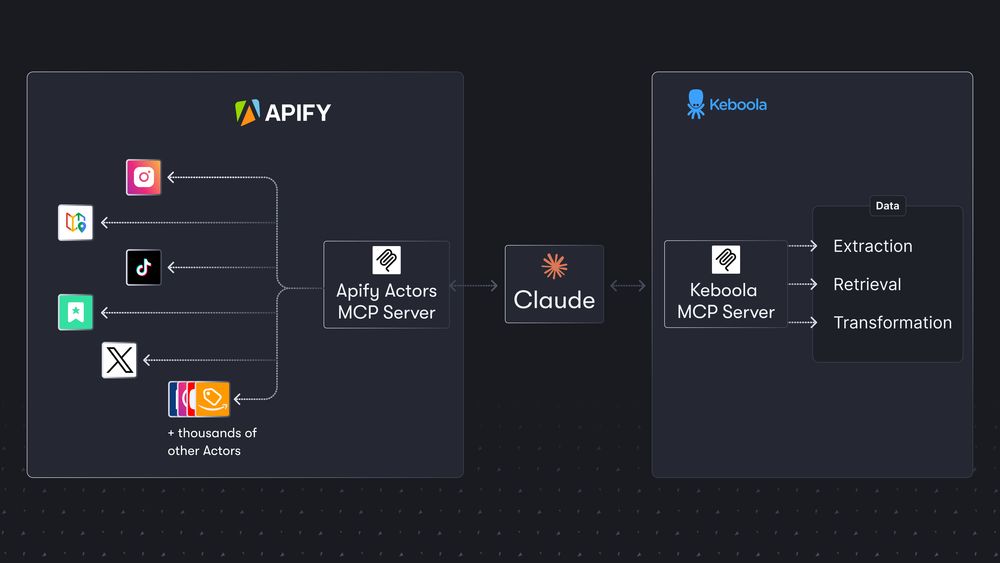Click the Claude label text
Viewport: 1000px width, 563px height.
click(554, 300)
